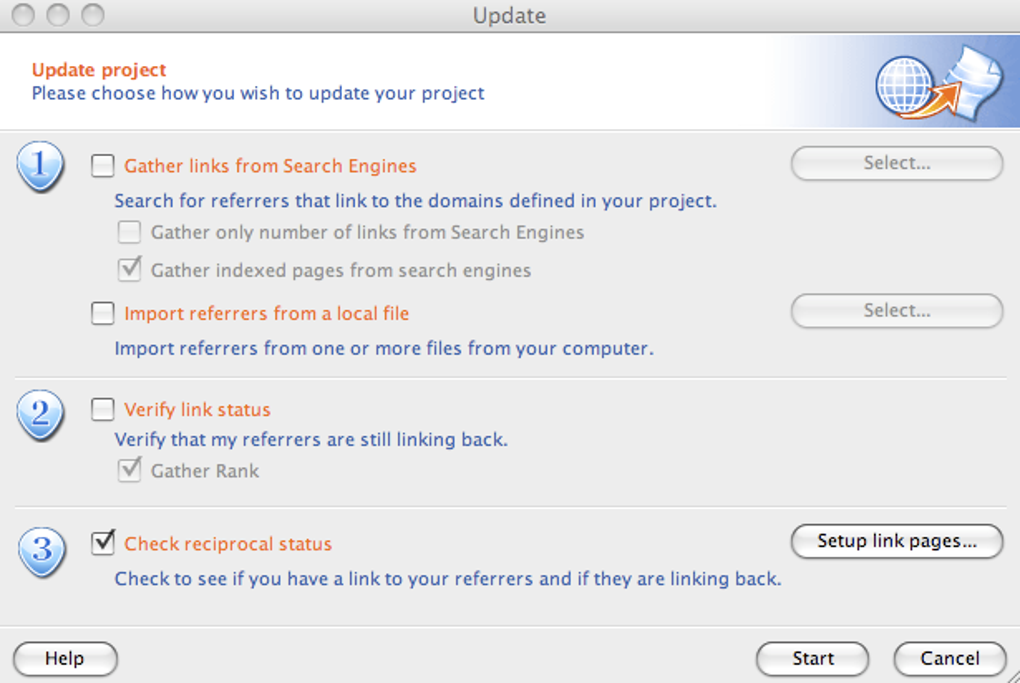Open Setup link pages dialog
The width and height of the screenshot is (1020, 683).
coord(896,541)
